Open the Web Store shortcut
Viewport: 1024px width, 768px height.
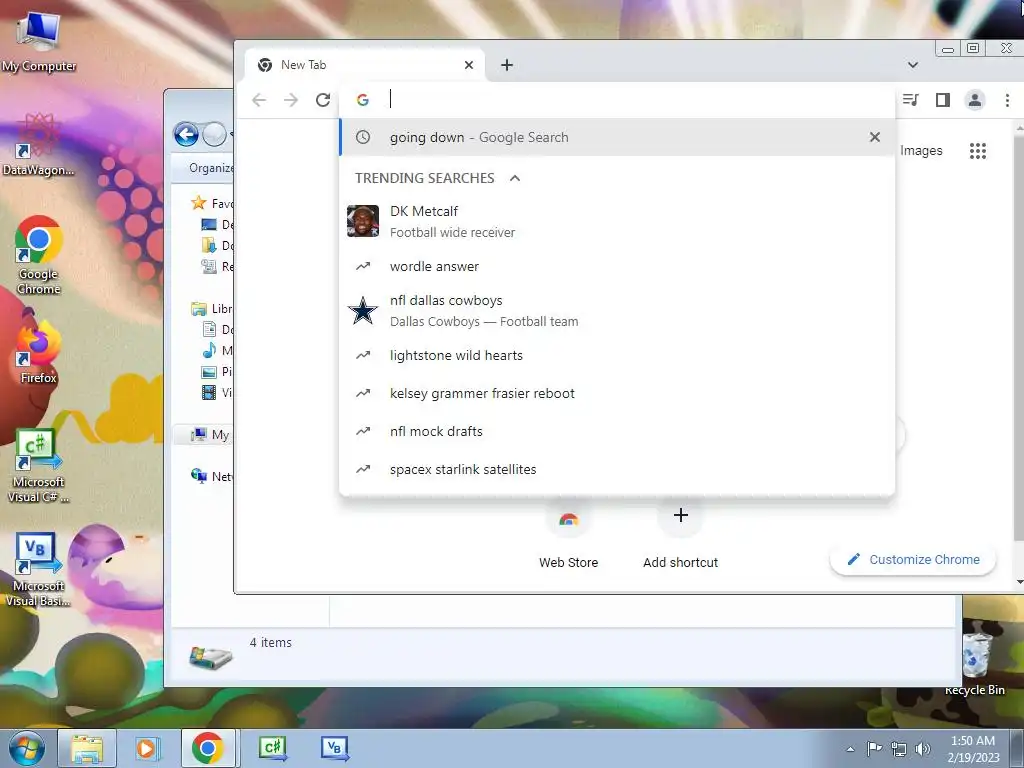568,536
